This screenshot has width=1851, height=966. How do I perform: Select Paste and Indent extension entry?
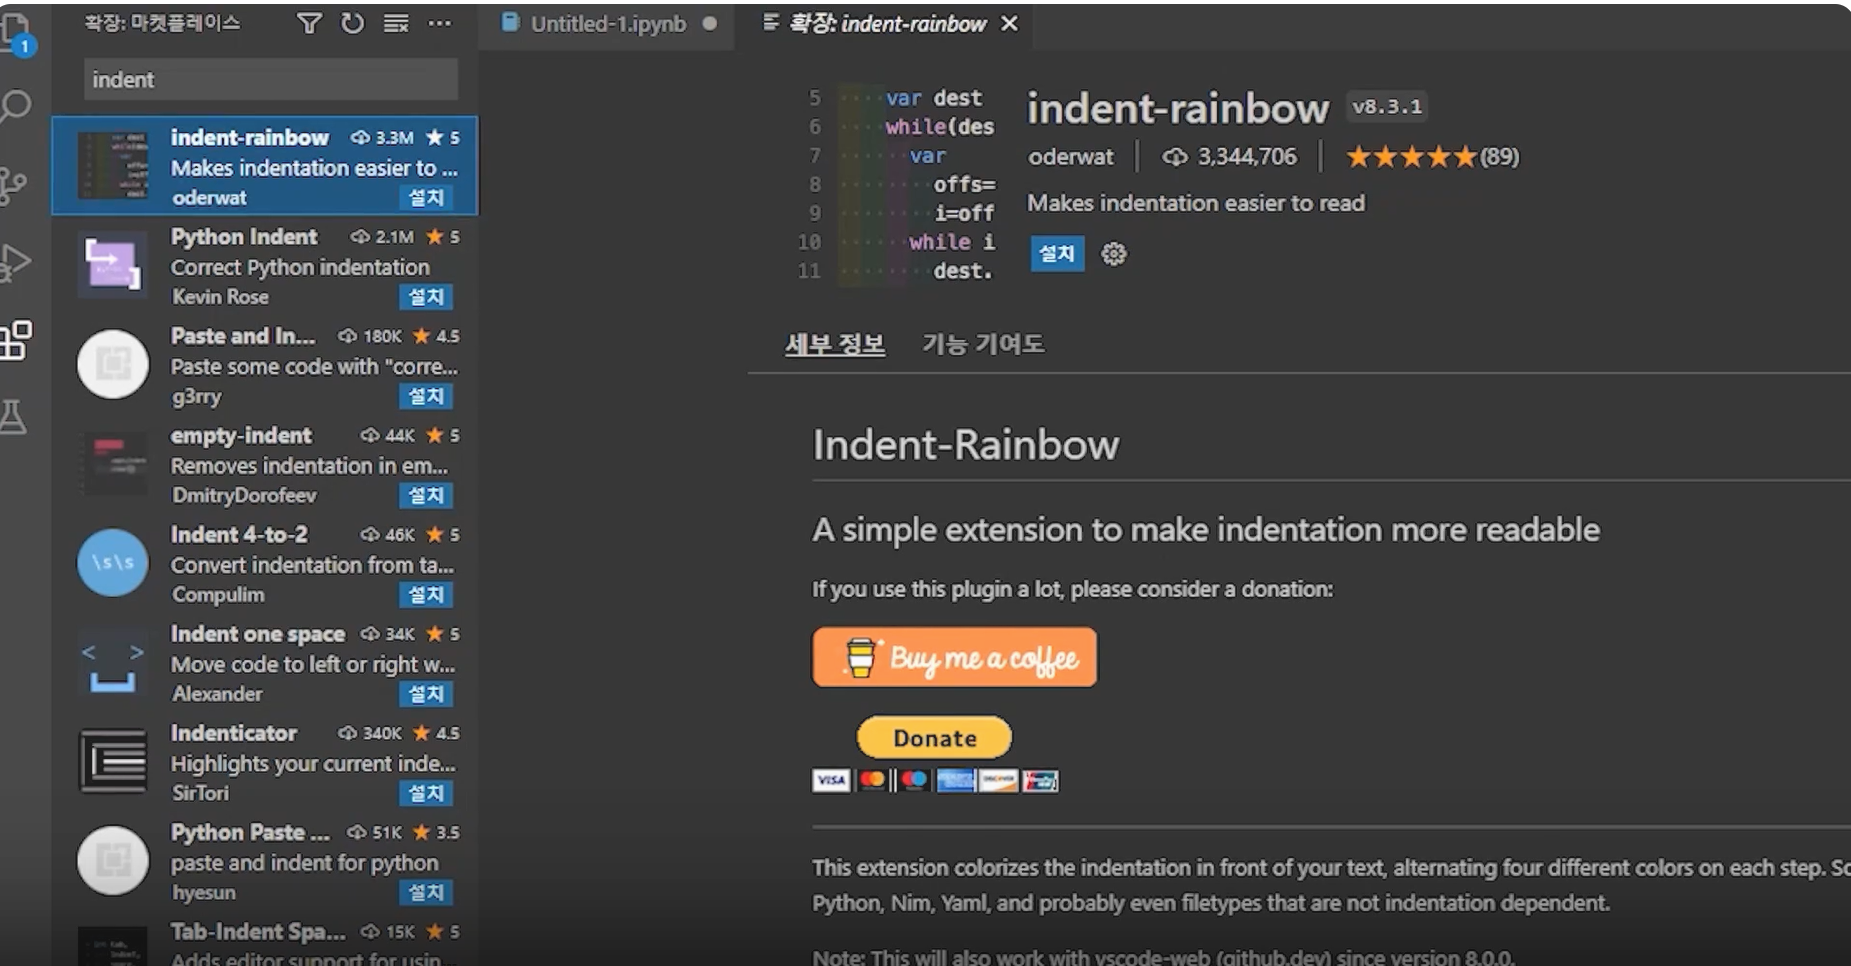tap(265, 365)
